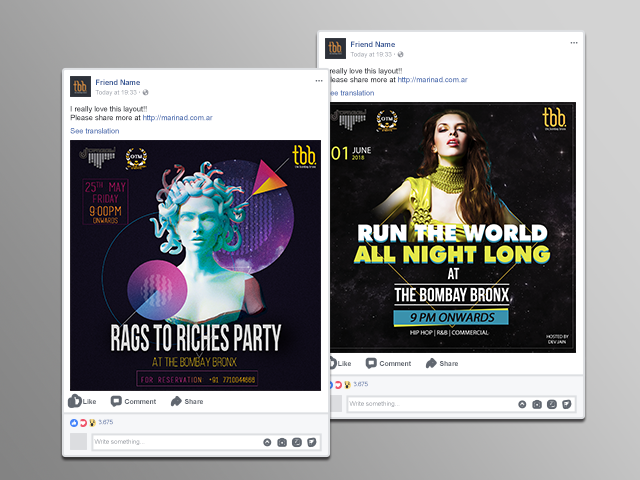640x480 pixels.
Task: Click Share on the Rags to Riches post
Action: [x=187, y=401]
